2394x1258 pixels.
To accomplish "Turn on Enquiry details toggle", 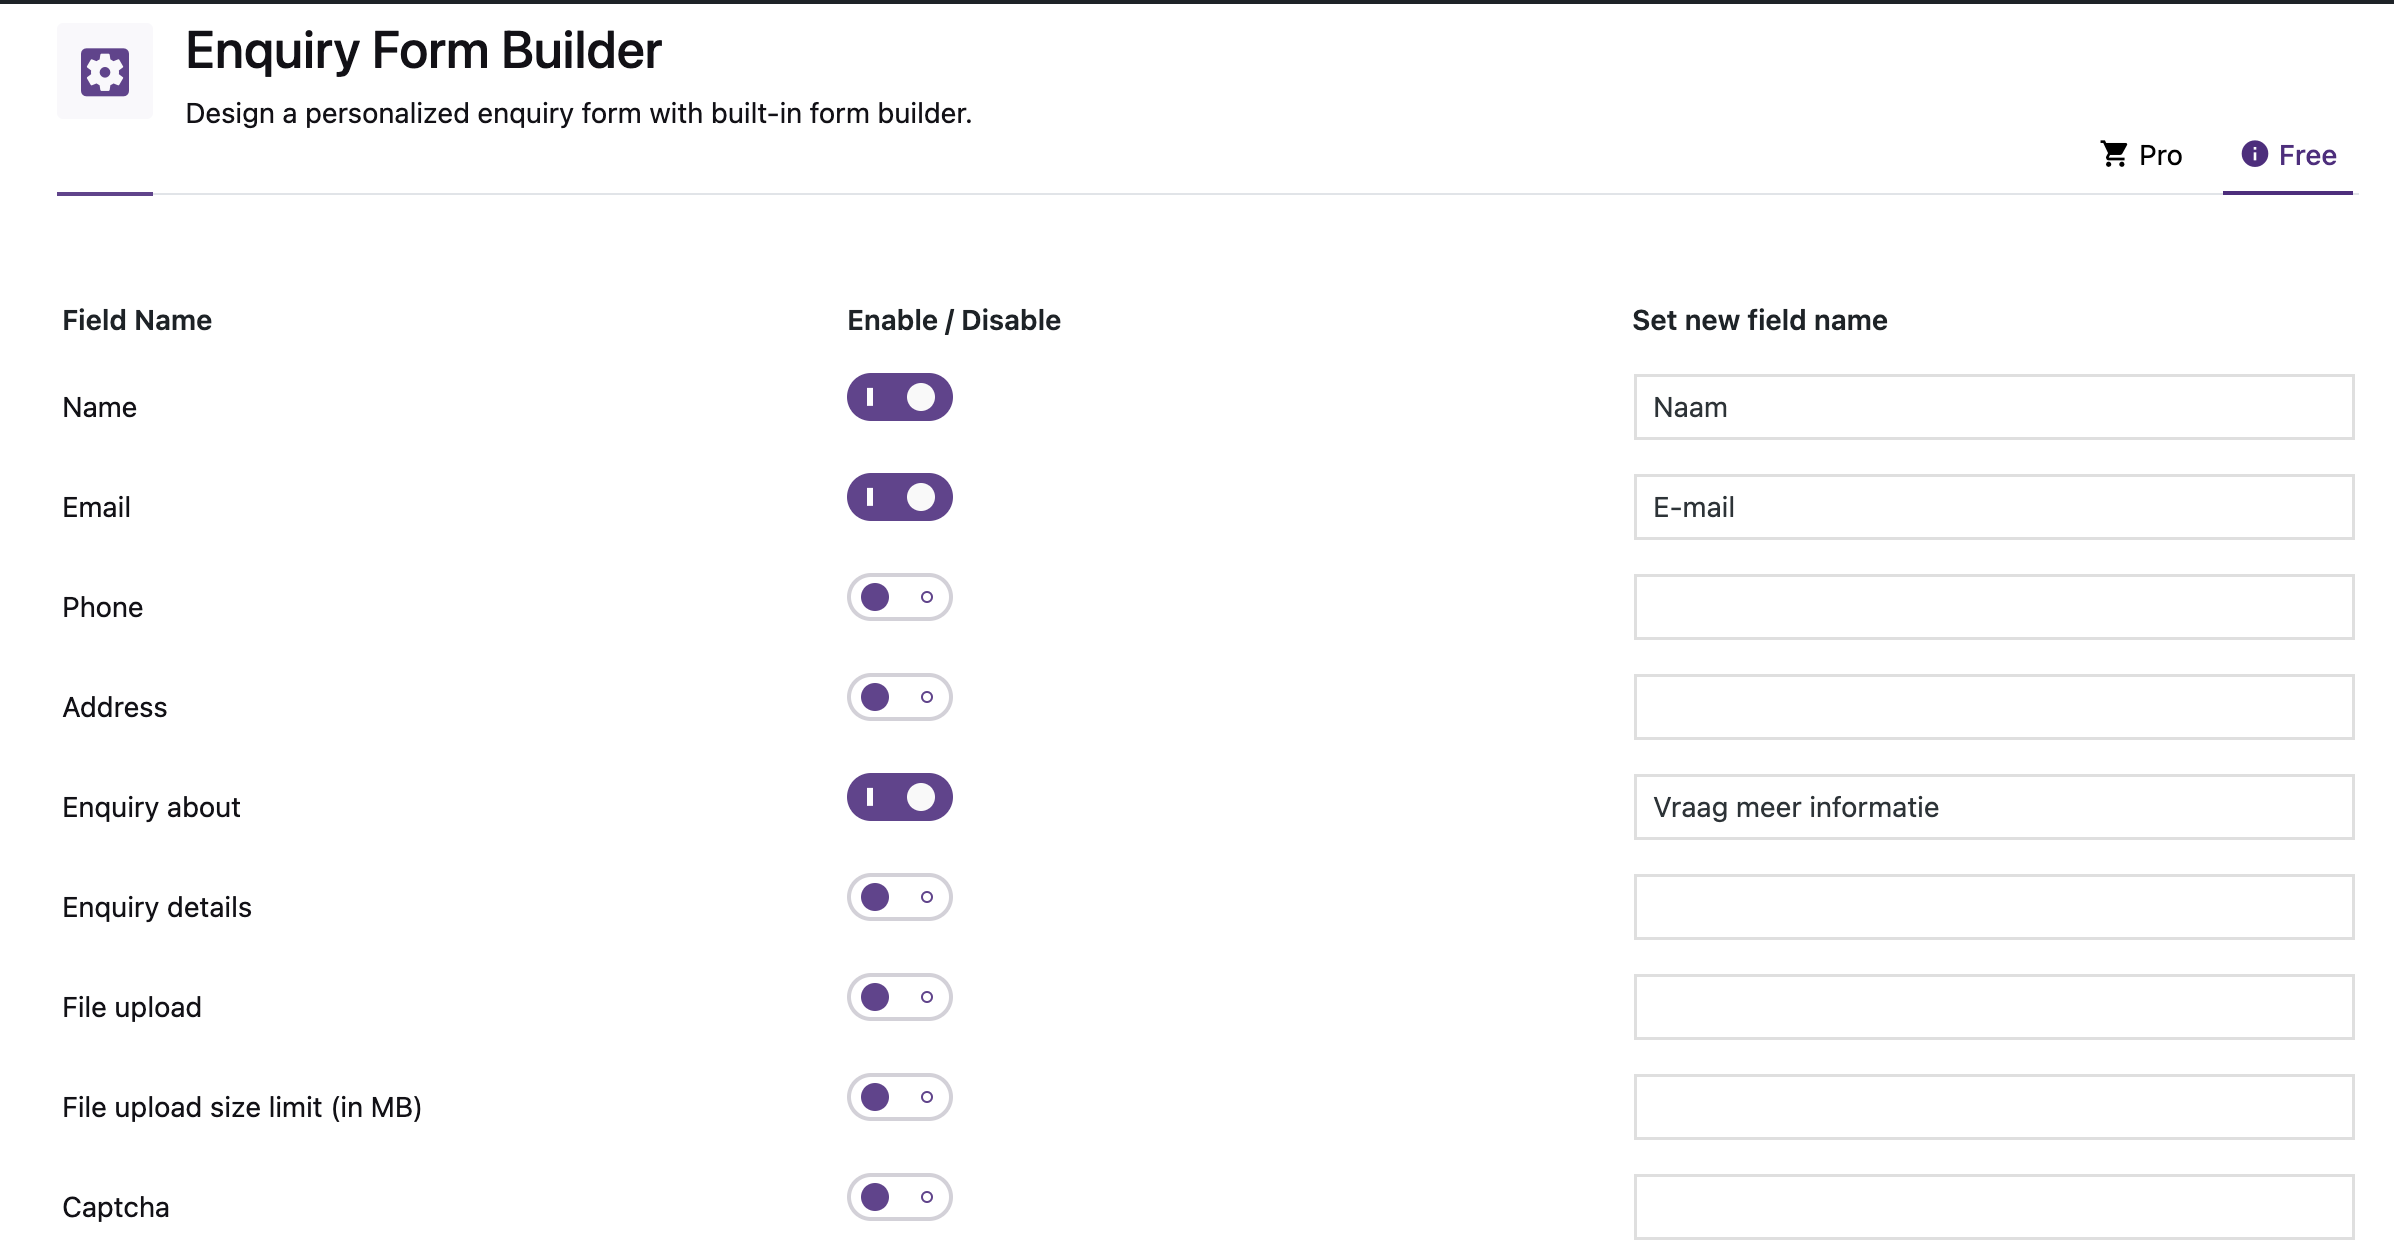I will tap(899, 897).
